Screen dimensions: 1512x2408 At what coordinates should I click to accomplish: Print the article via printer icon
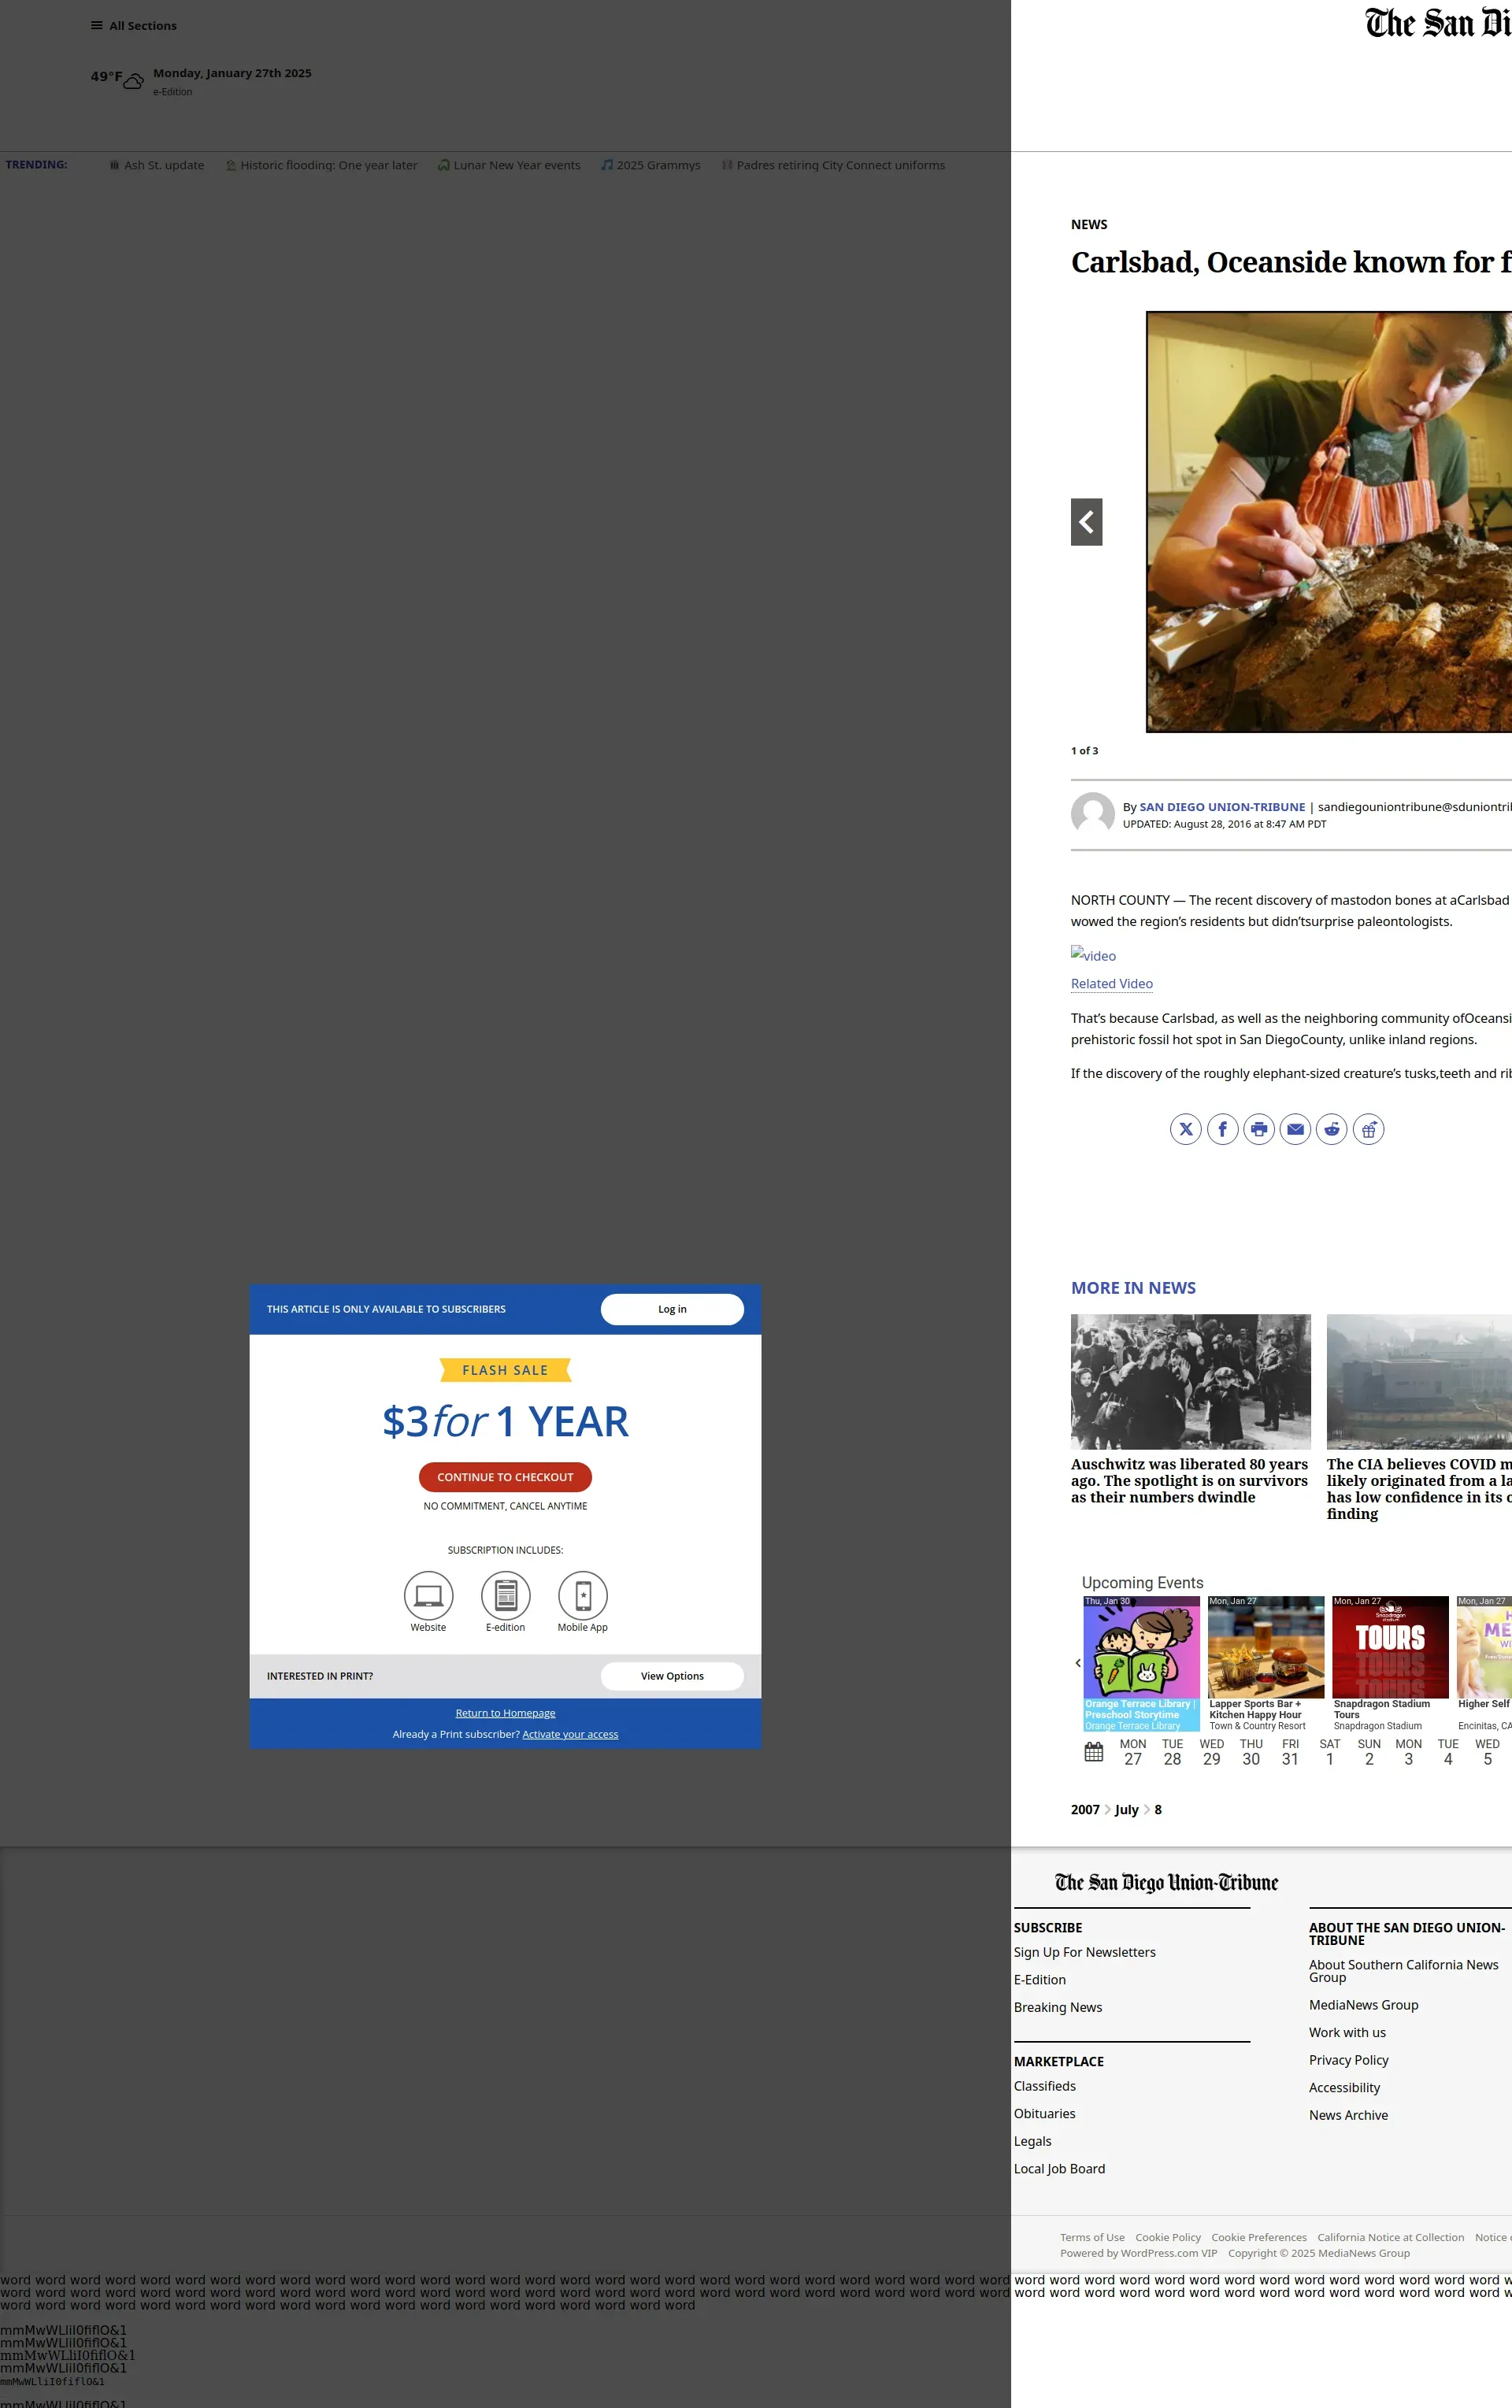(x=1259, y=1129)
